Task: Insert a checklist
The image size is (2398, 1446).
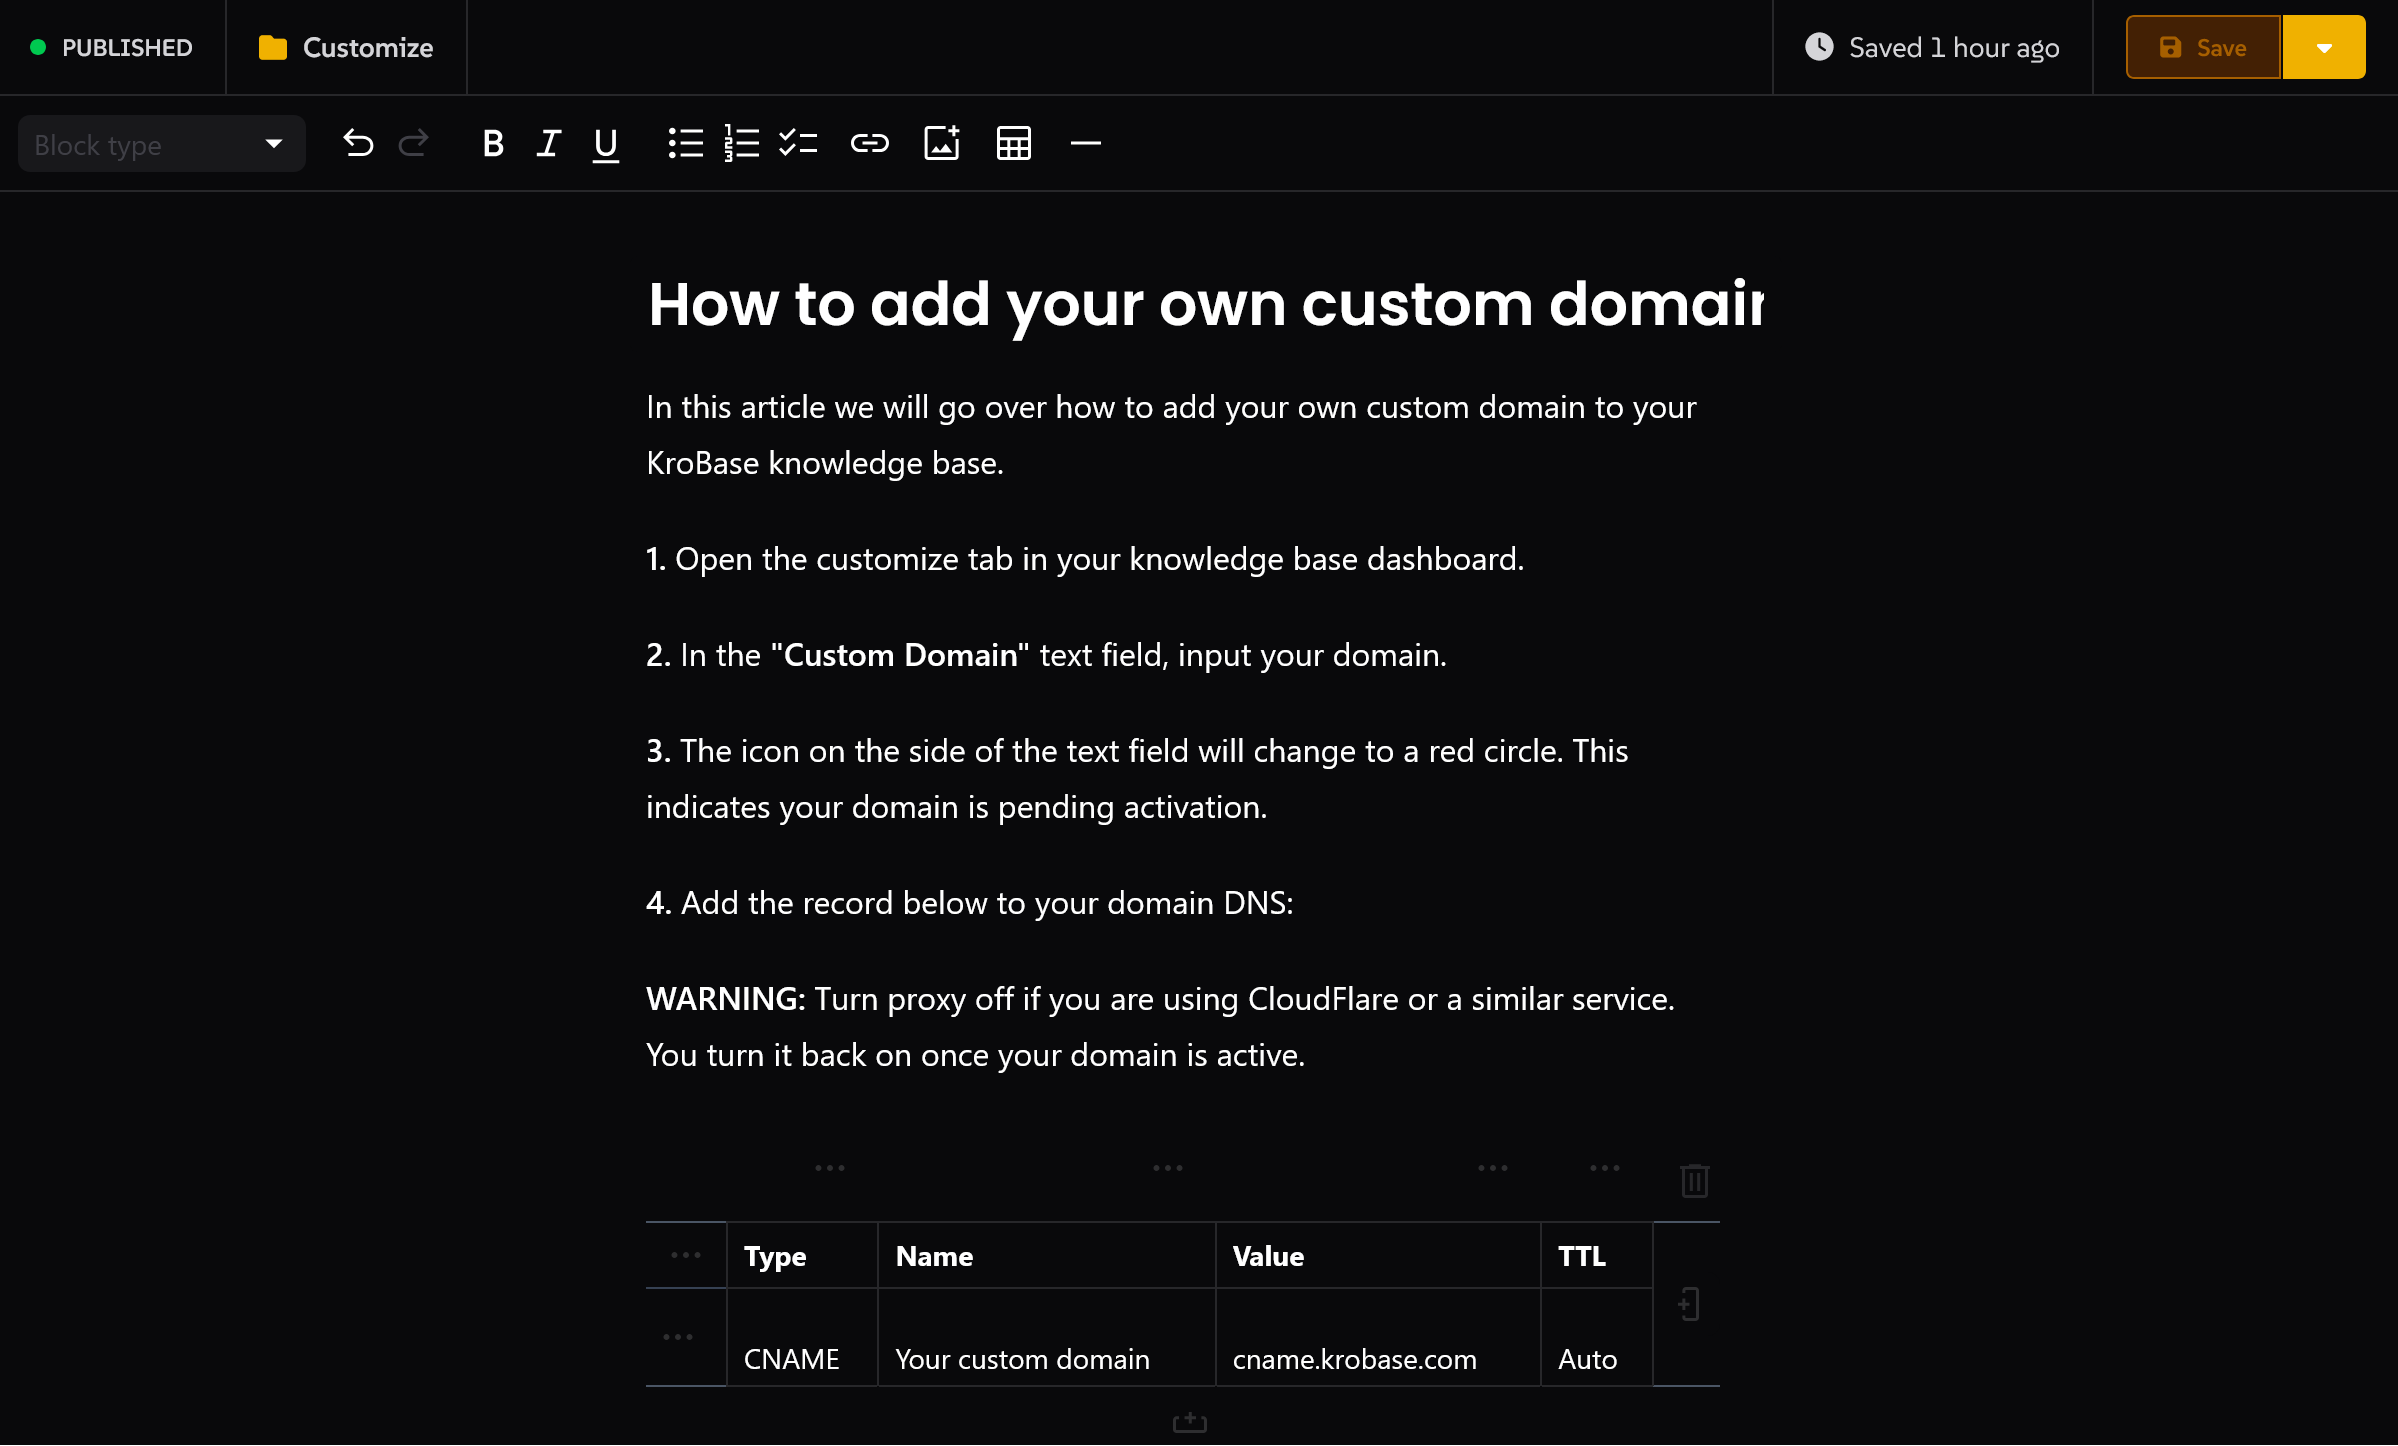Action: 798,144
